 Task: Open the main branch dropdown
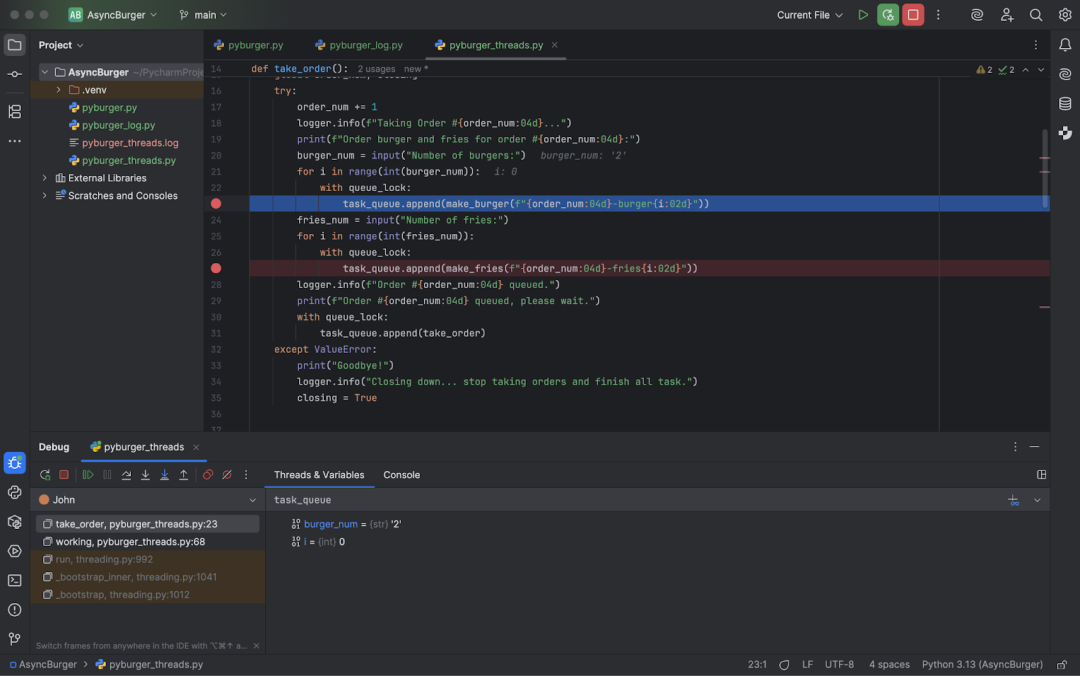(x=203, y=14)
